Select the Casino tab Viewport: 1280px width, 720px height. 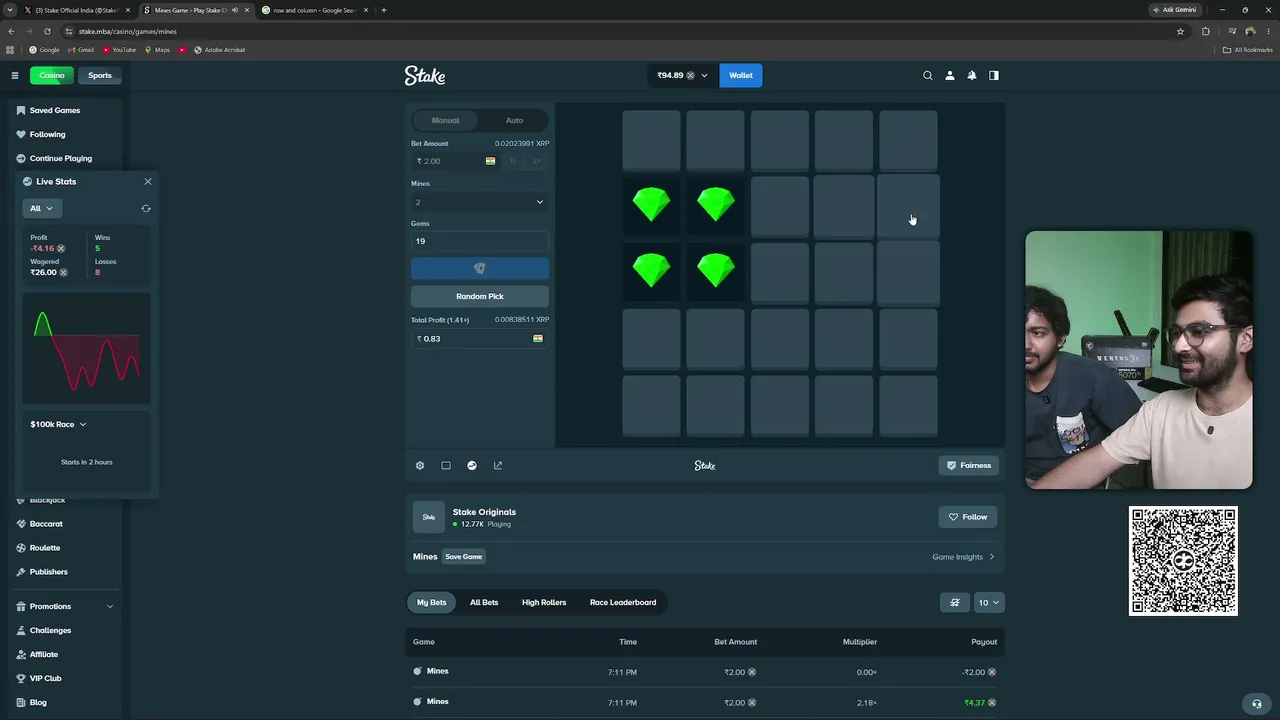(x=52, y=75)
